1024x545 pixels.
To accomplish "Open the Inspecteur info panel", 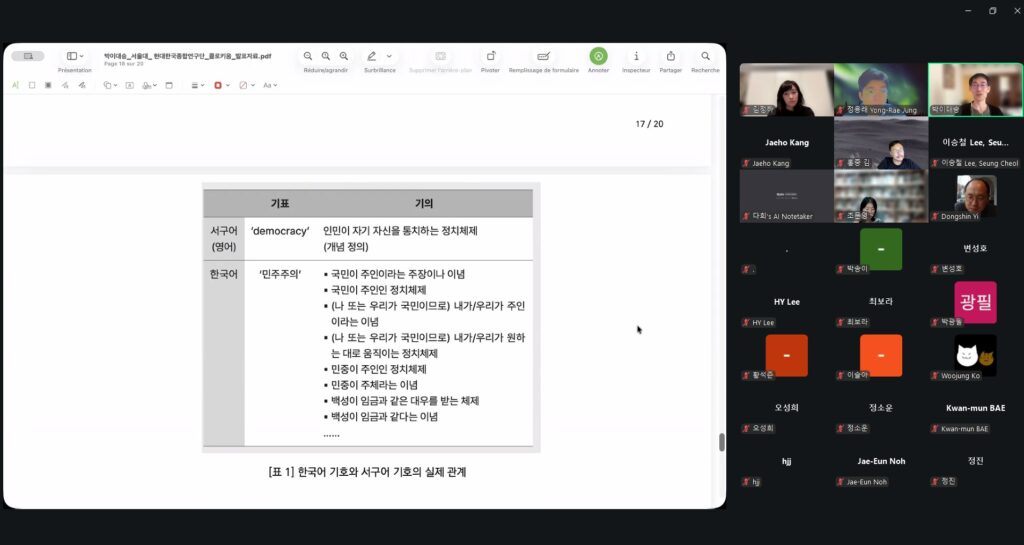I will pos(636,56).
